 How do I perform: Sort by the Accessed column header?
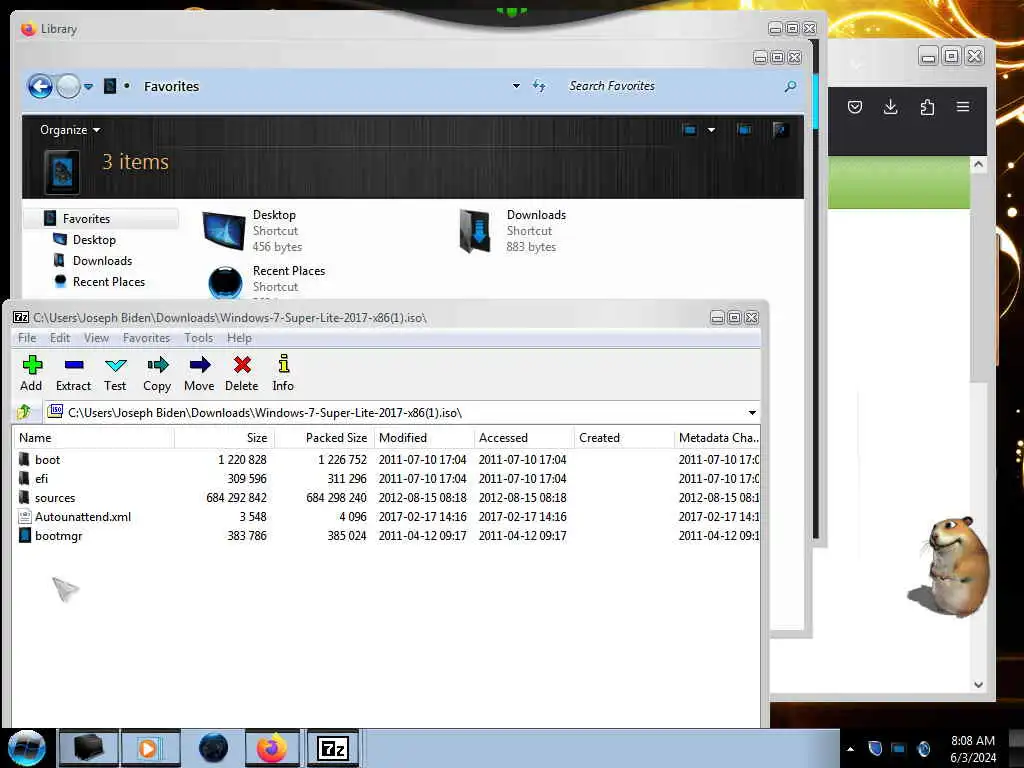click(524, 438)
